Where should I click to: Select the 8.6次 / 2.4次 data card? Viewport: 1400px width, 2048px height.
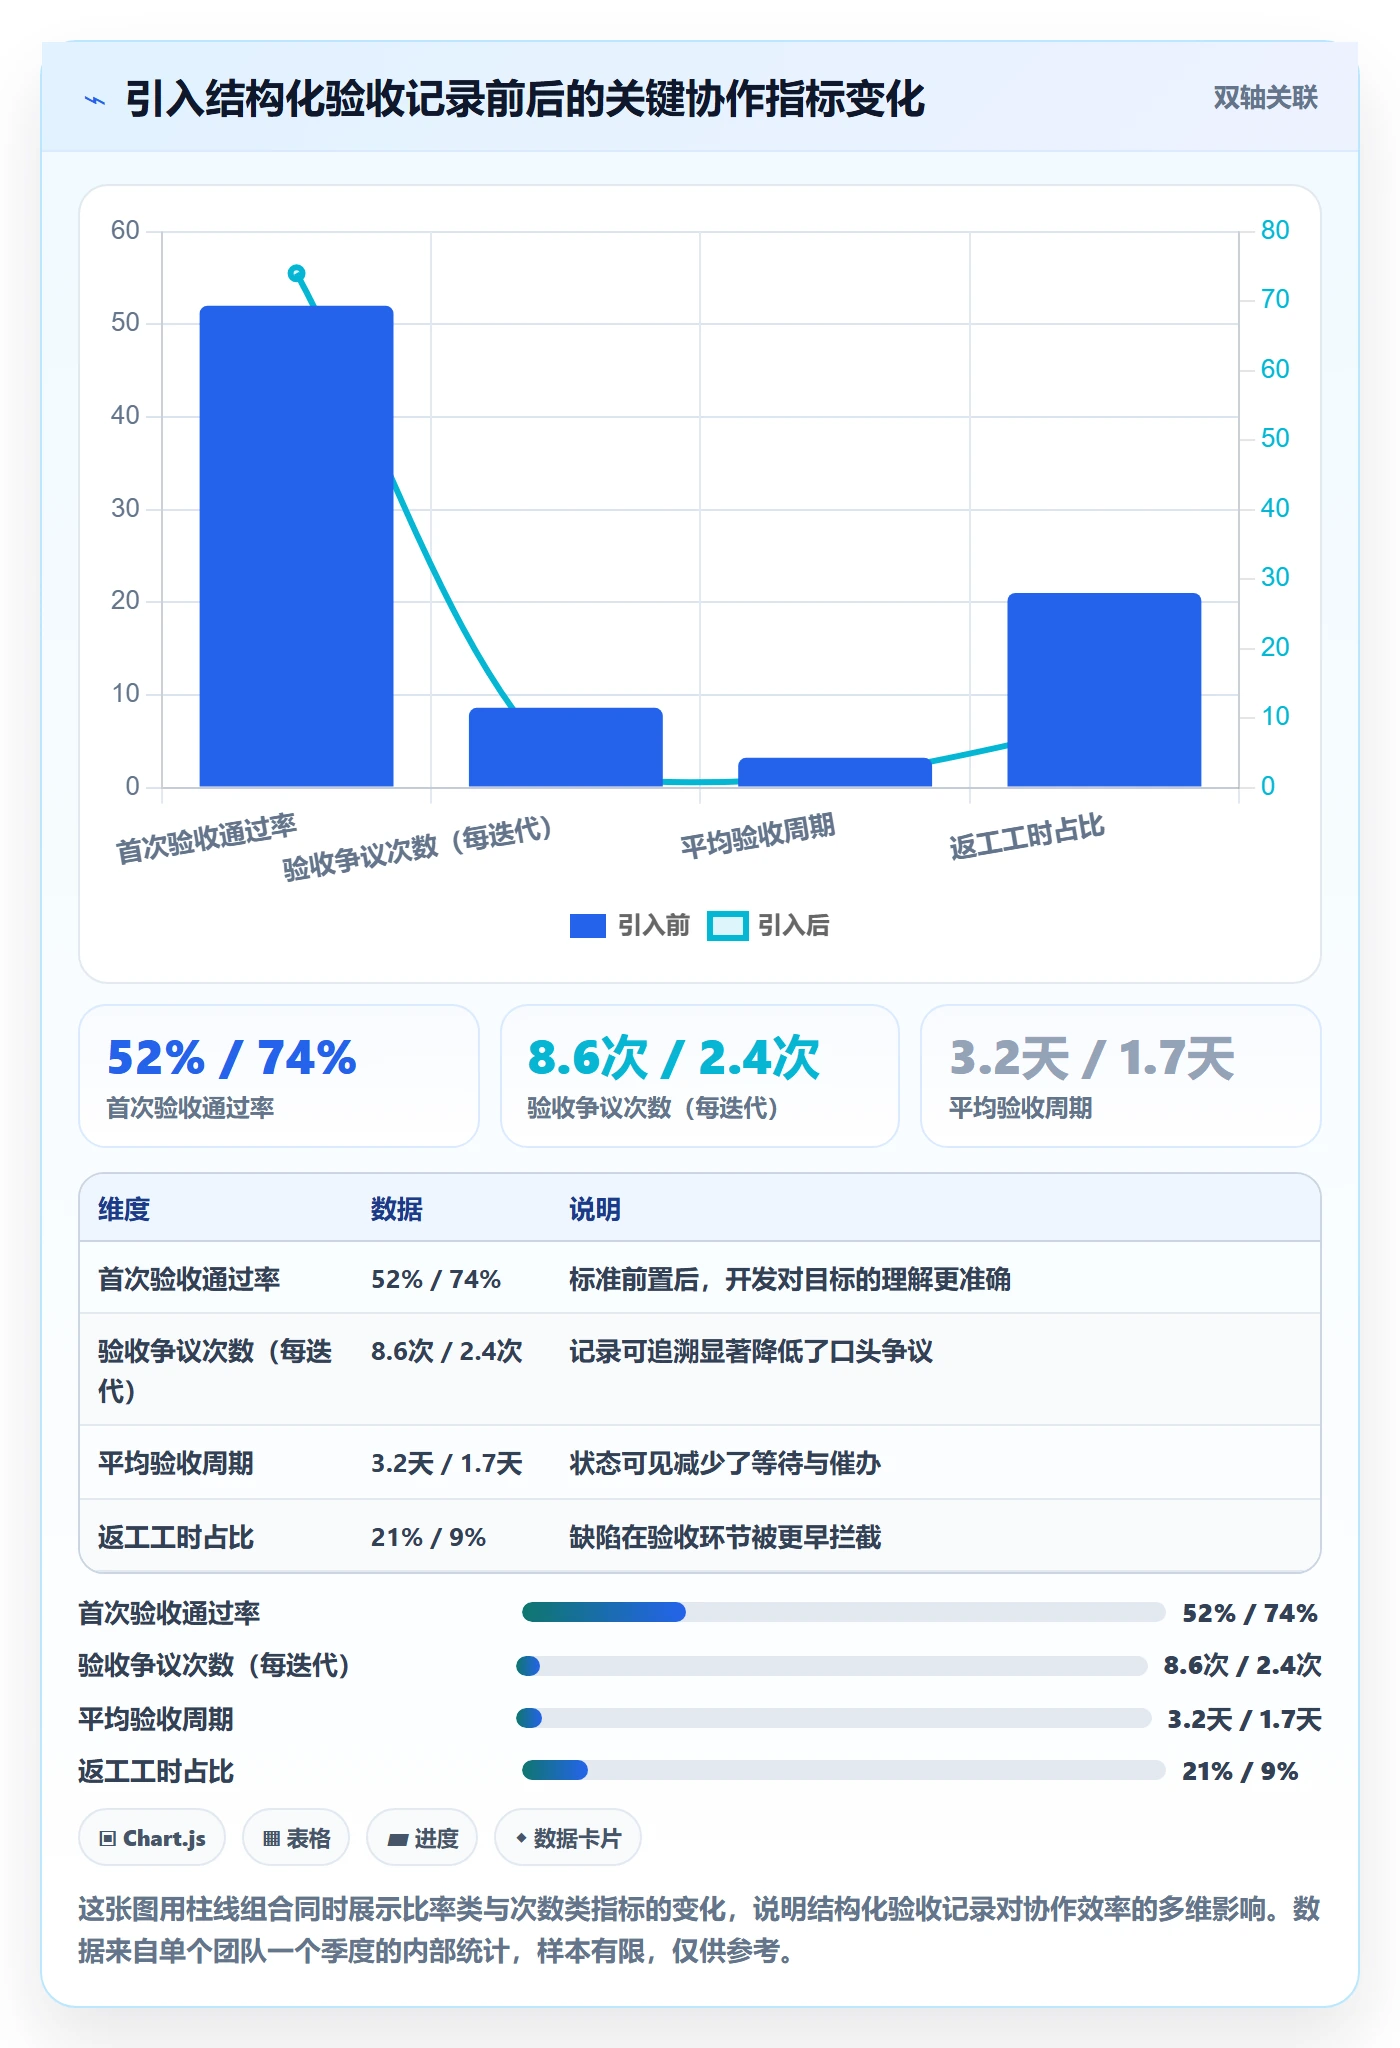[700, 1076]
